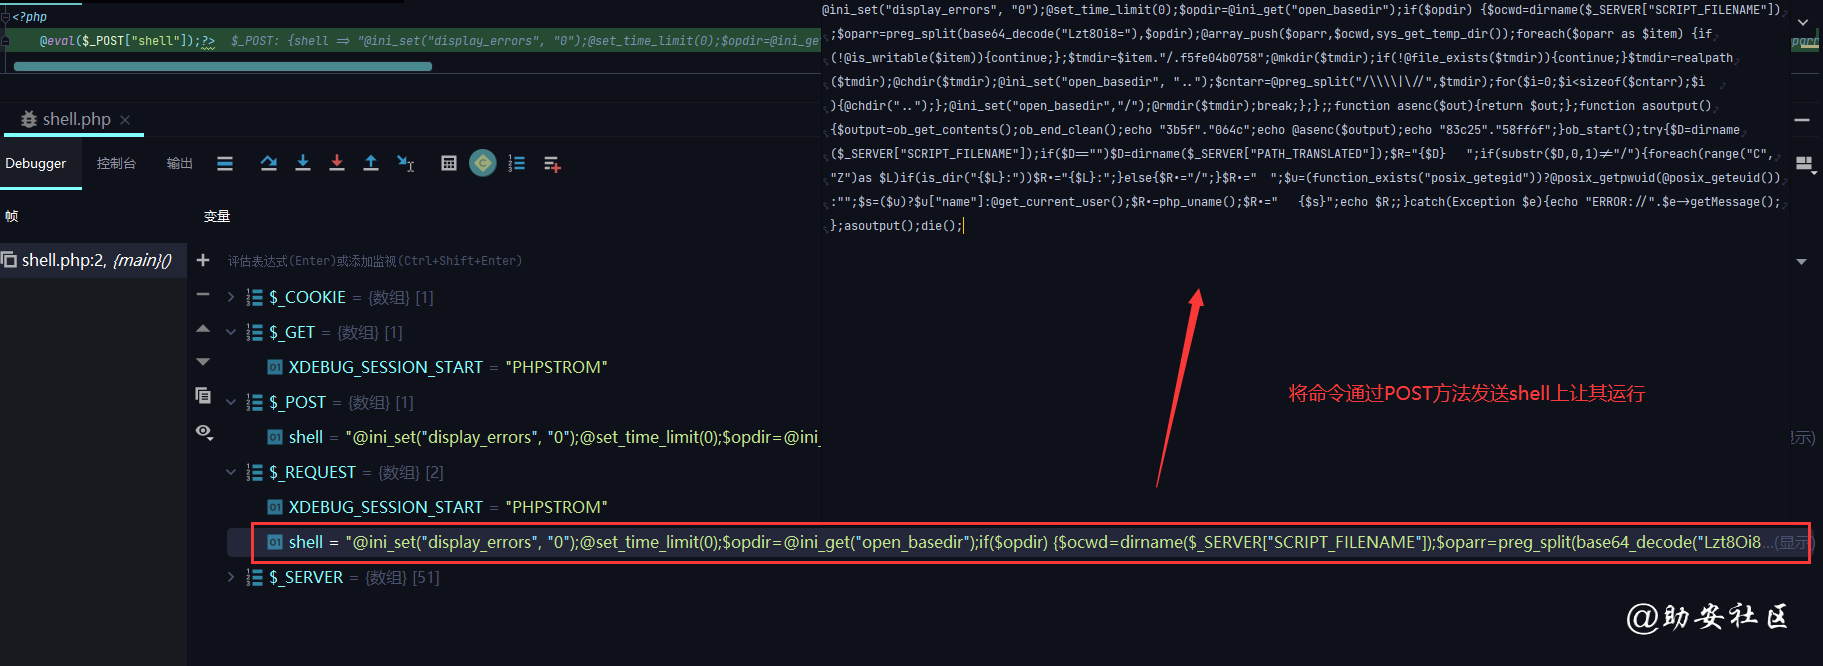Click the editor horizontal scrollbar
This screenshot has width=1823, height=666.
(222, 67)
